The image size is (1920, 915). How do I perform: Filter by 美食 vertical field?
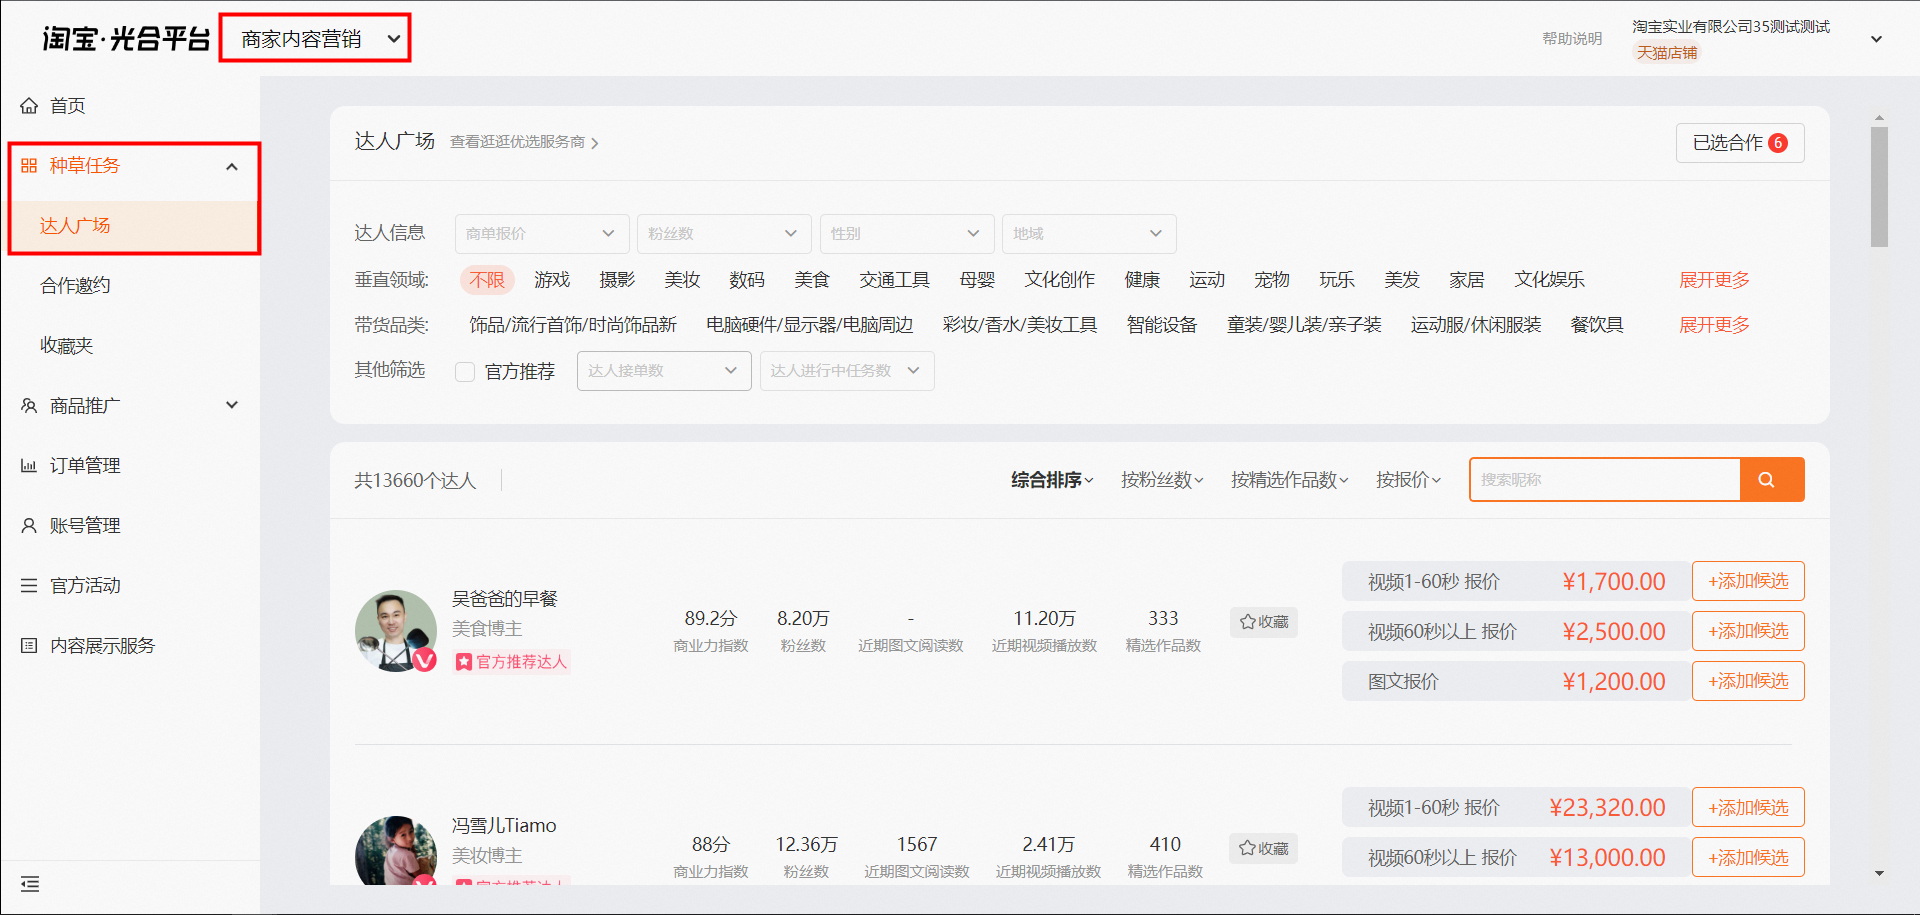coord(812,280)
